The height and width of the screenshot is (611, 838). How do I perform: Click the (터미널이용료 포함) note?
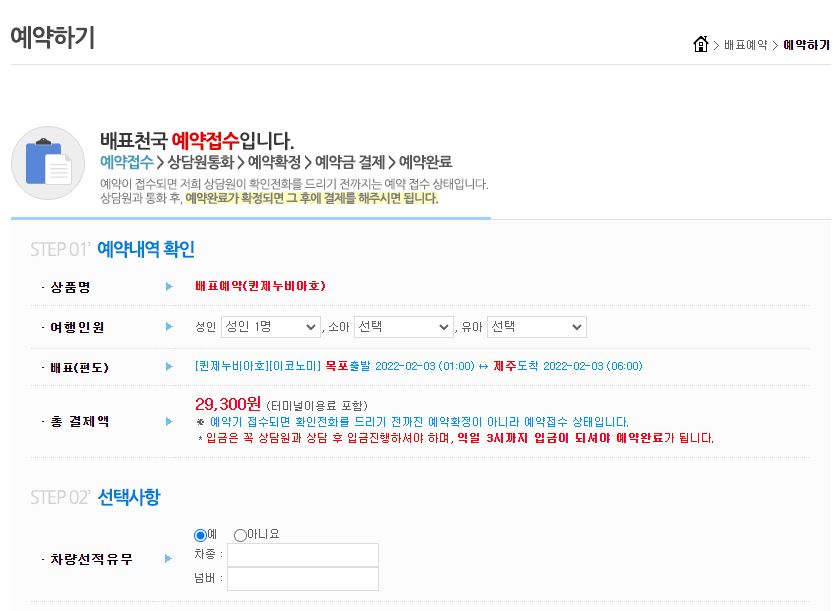317,406
